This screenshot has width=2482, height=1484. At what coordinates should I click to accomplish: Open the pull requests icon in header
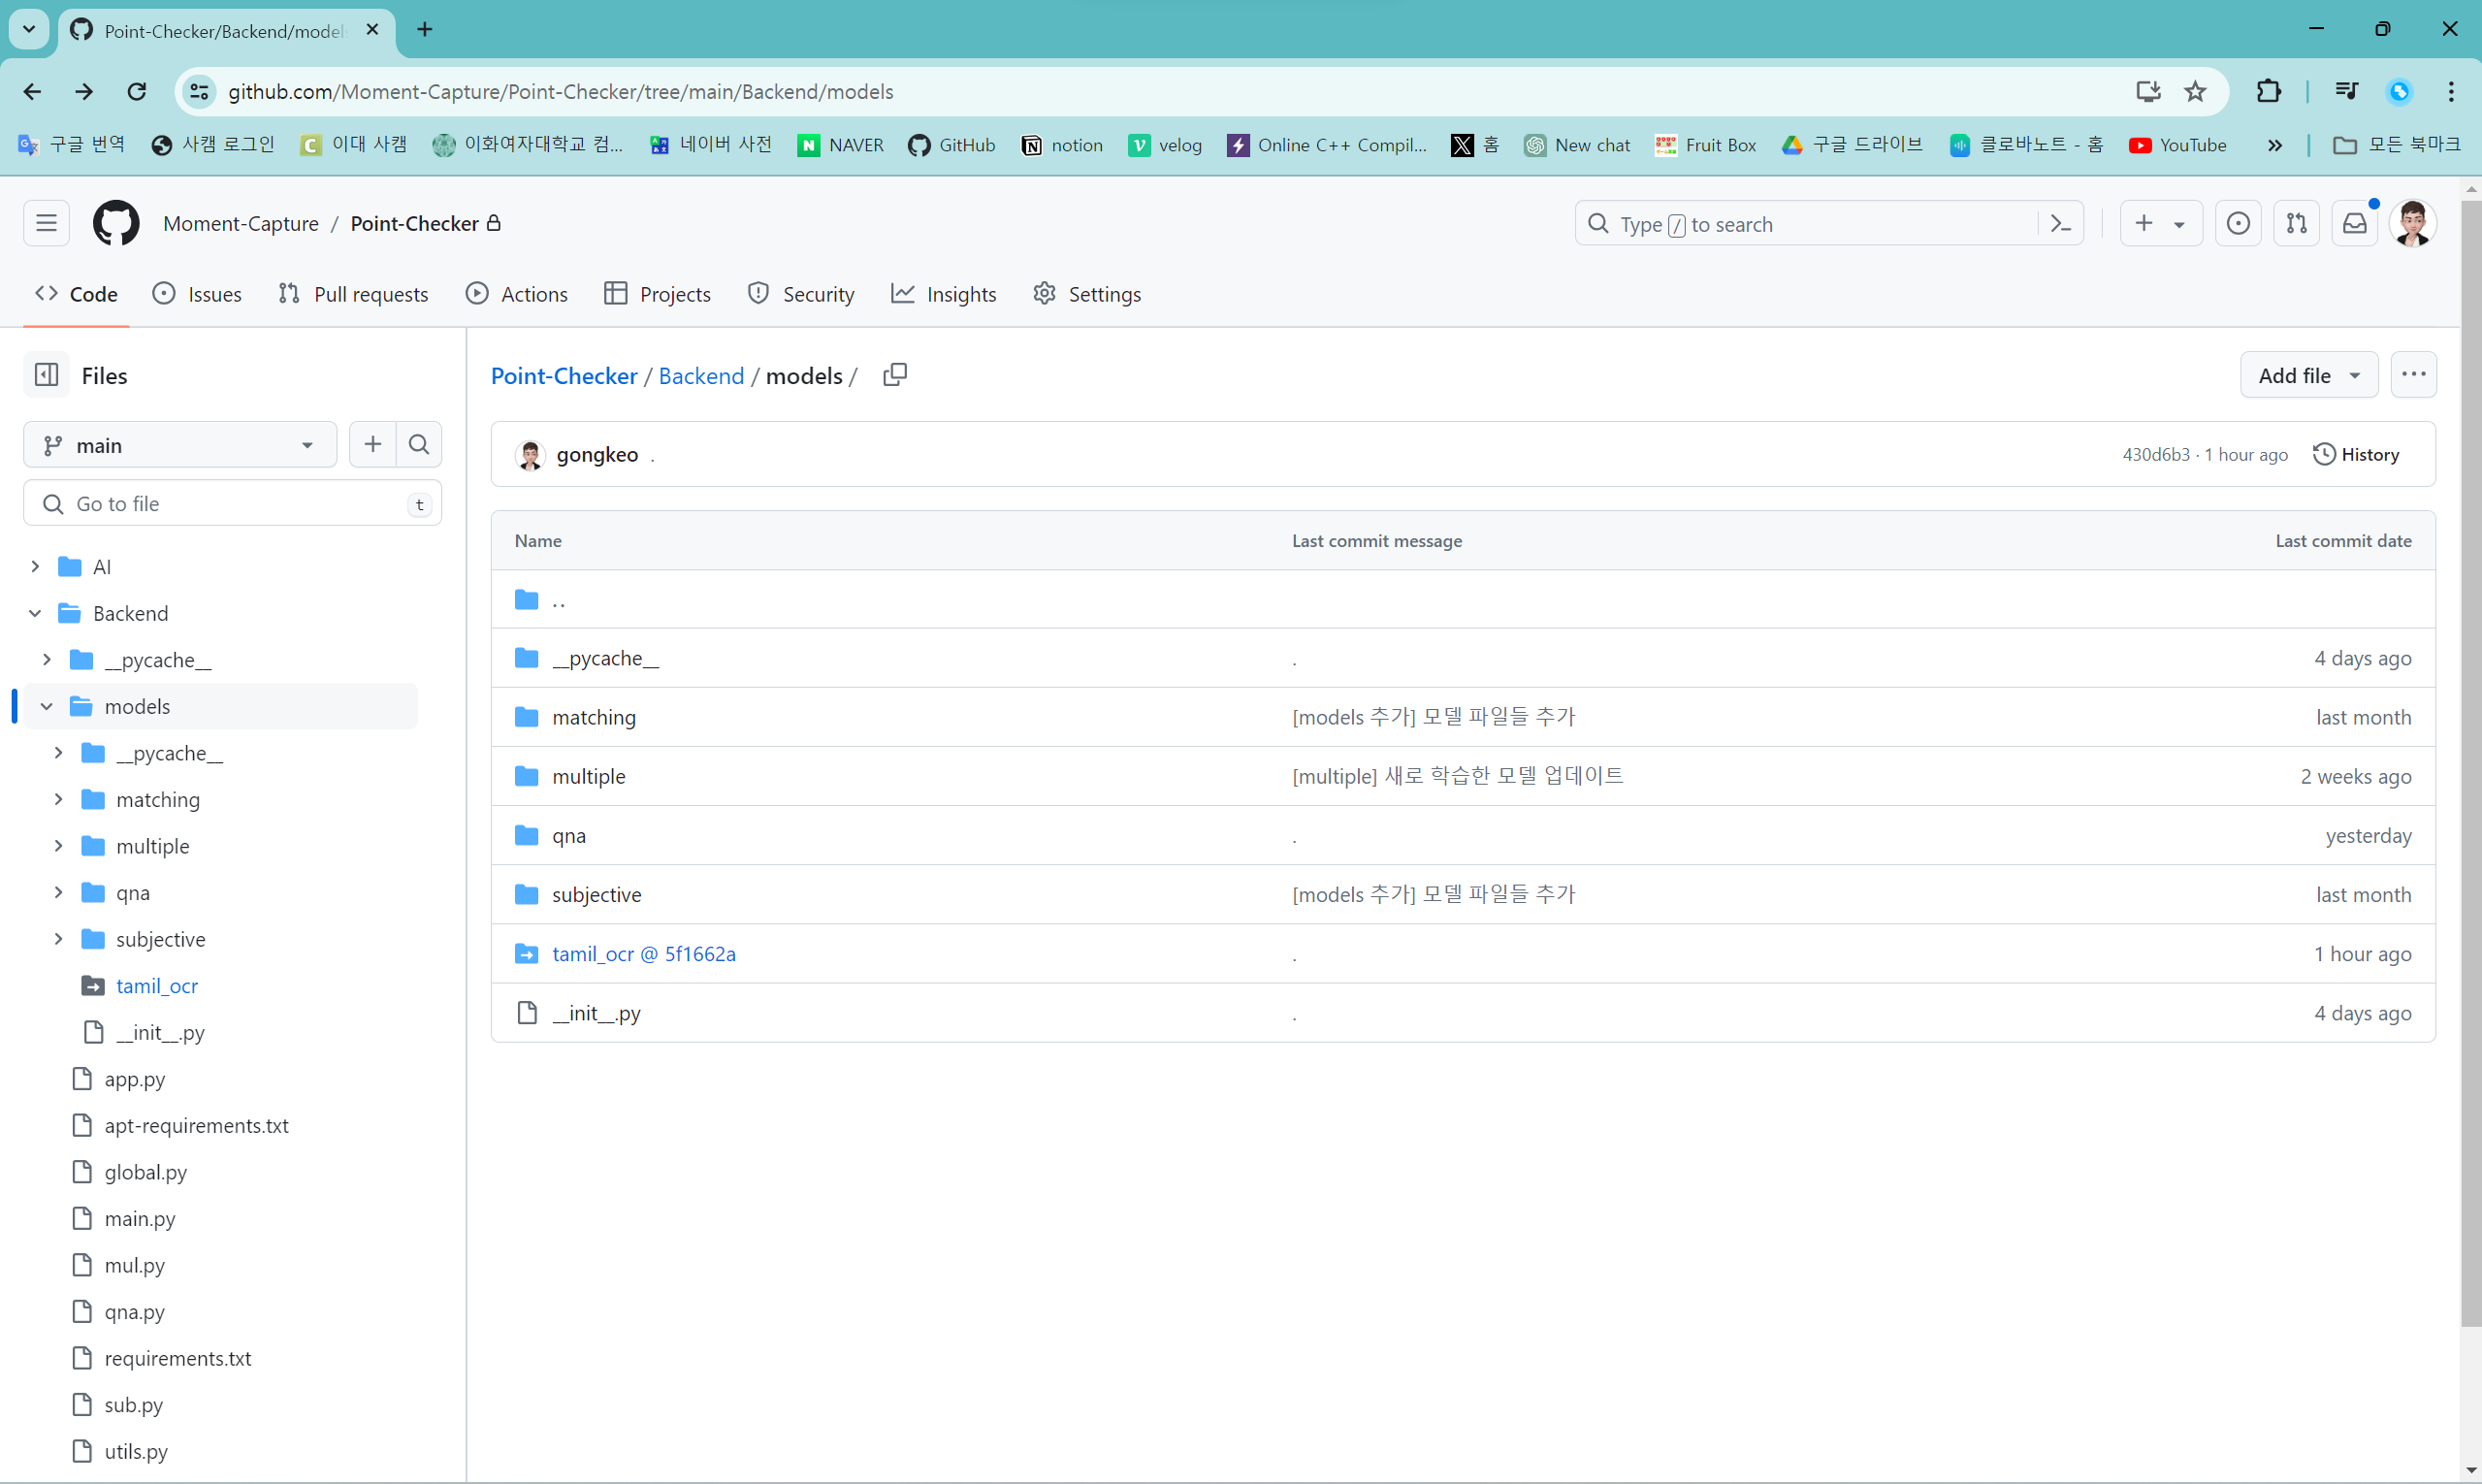tap(2297, 224)
